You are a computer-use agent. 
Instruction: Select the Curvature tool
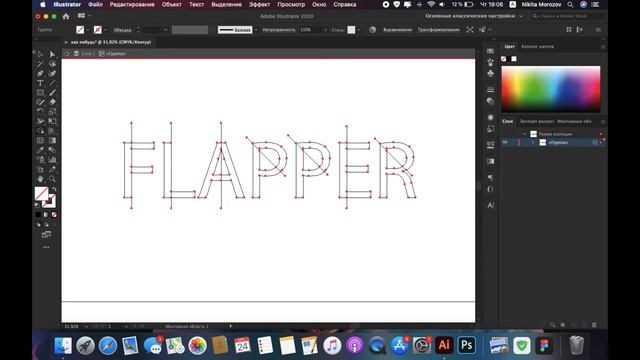tap(52, 73)
